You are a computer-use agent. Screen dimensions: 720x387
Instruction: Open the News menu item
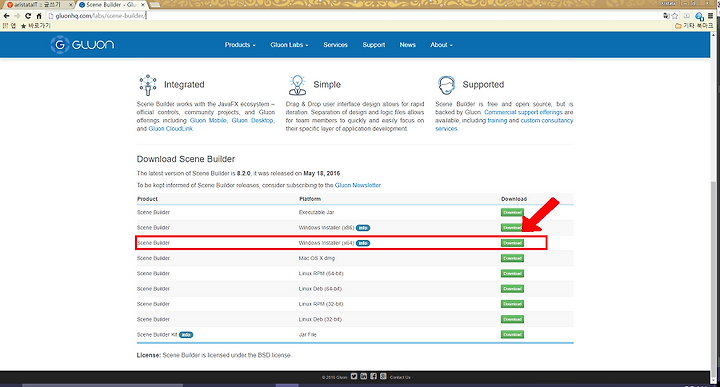[407, 45]
